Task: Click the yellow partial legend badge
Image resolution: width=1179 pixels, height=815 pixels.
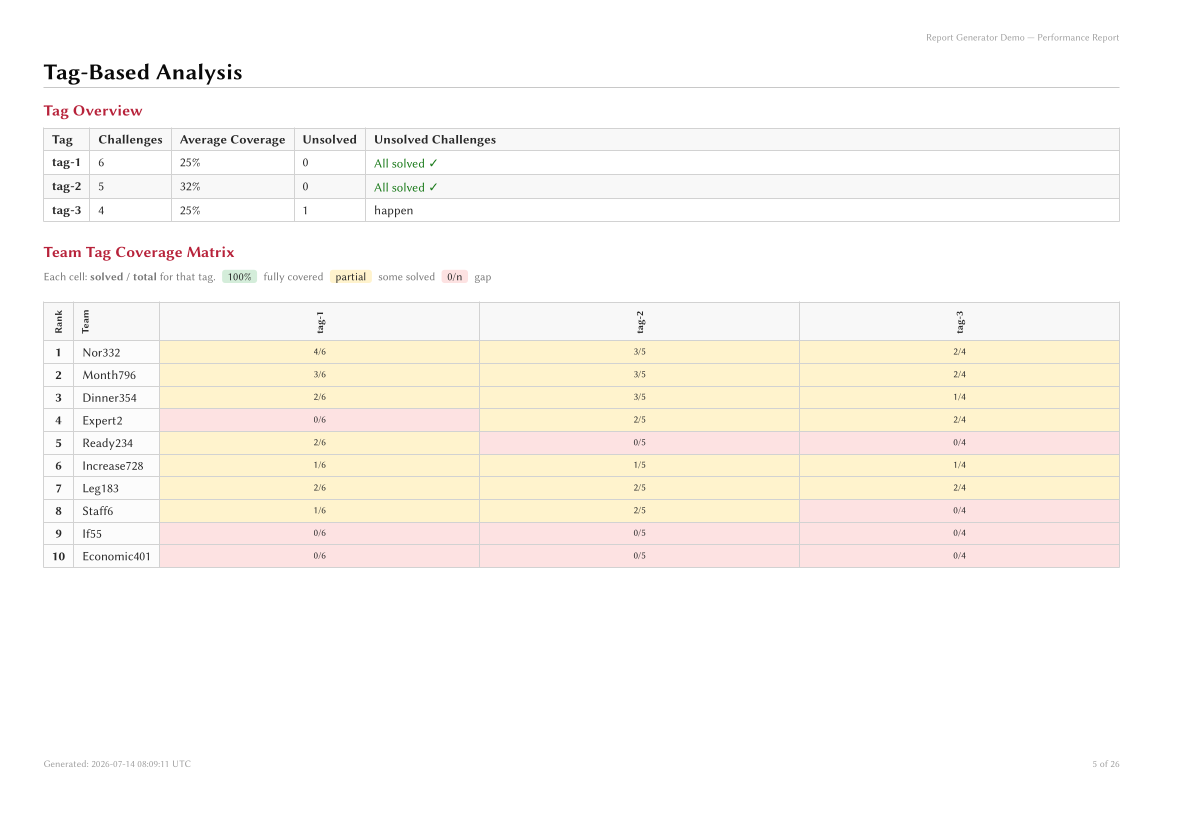Action: tap(350, 277)
